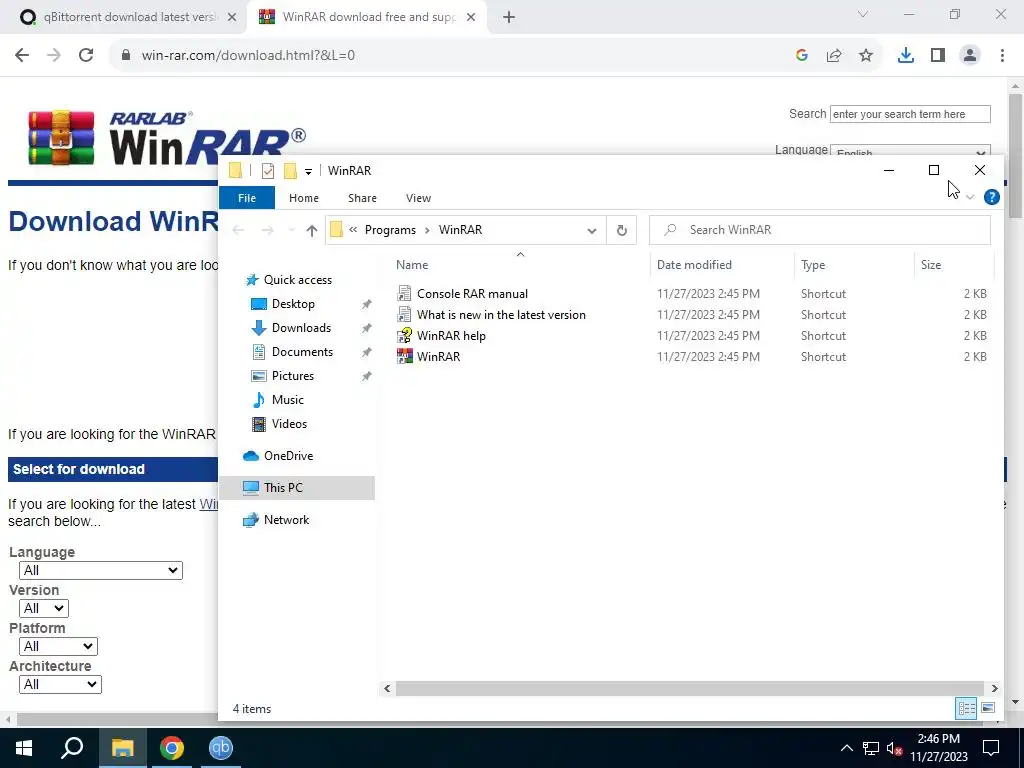This screenshot has width=1024, height=768.
Task: Expand the Explorer ribbon chevron
Action: [970, 197]
